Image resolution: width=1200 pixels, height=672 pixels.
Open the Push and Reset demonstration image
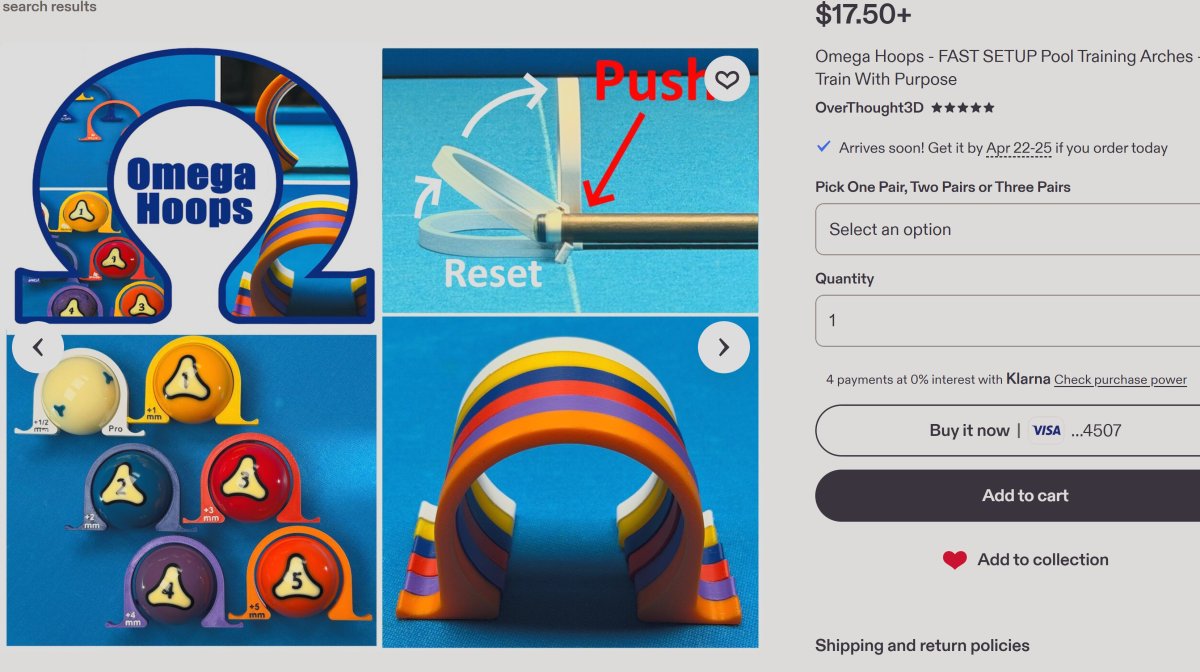pyautogui.click(x=570, y=181)
